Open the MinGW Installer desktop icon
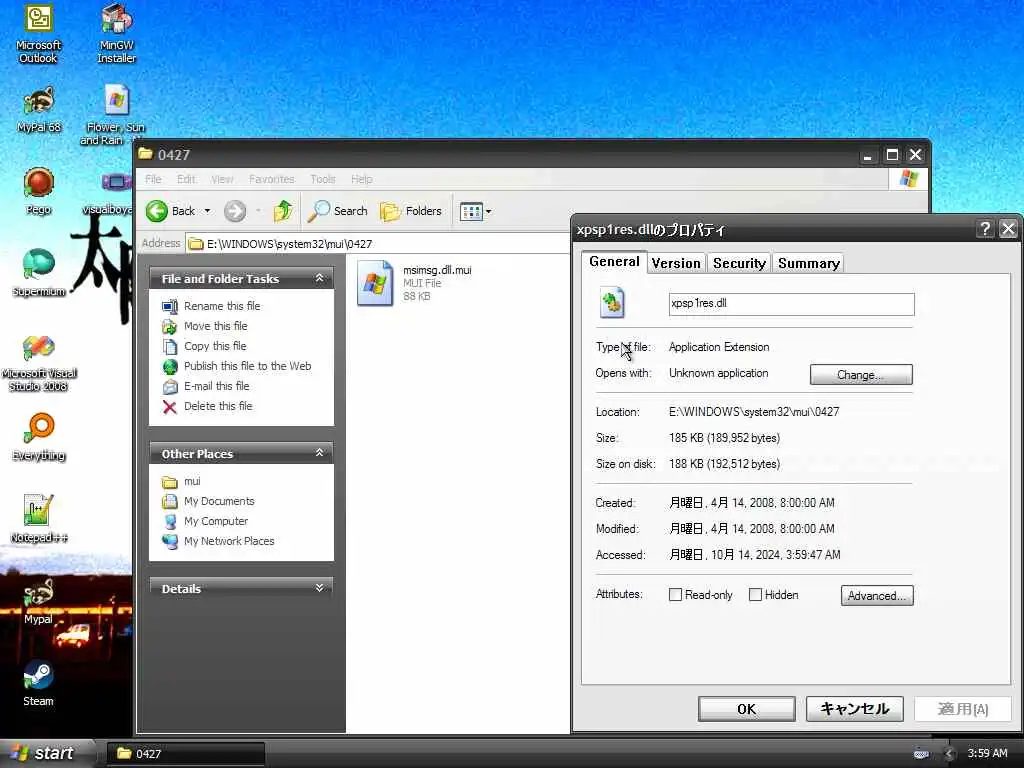 (x=116, y=33)
